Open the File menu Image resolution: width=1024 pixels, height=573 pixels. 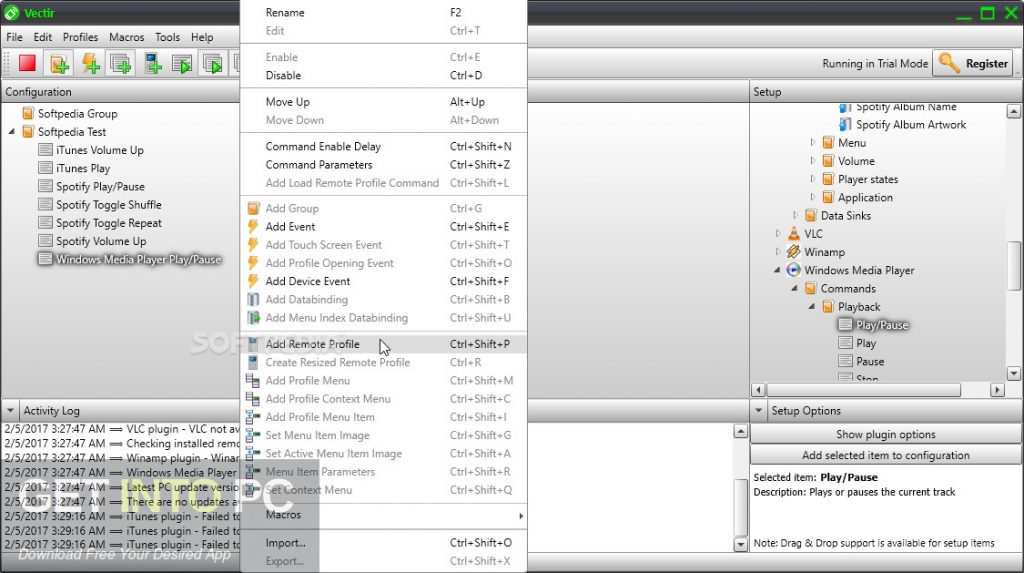coord(14,37)
